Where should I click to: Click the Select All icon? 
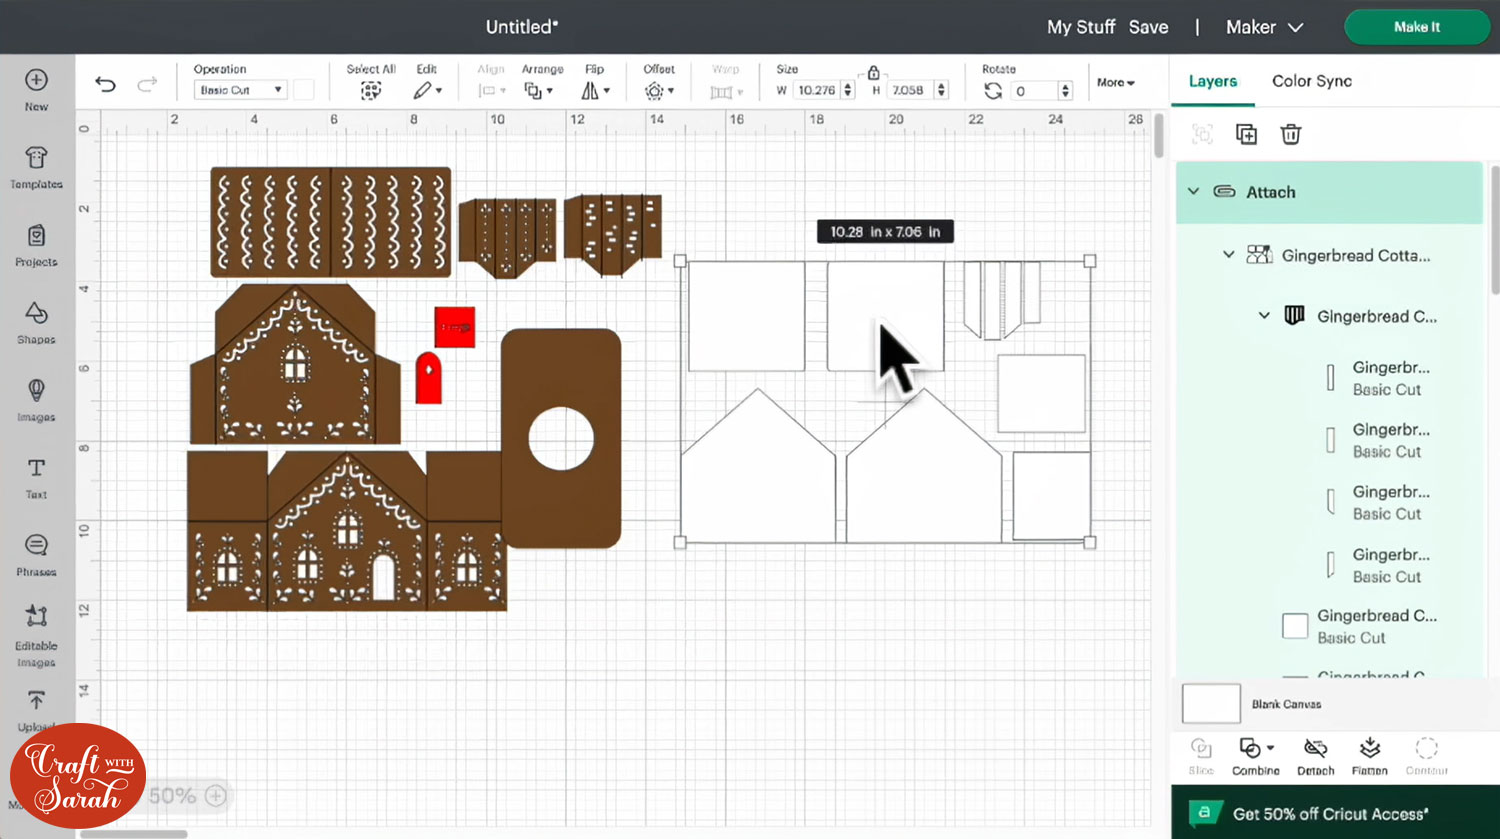pos(371,90)
